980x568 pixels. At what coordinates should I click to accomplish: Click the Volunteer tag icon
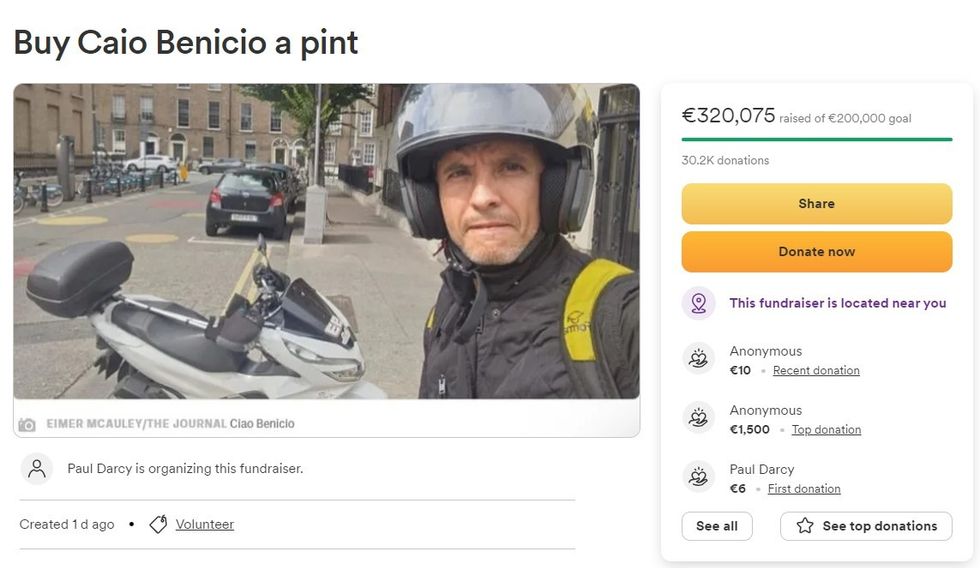(158, 524)
